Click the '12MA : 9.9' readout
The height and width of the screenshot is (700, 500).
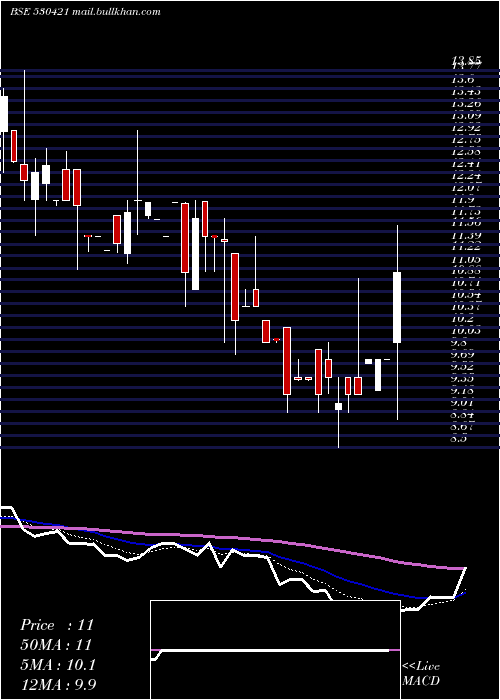point(58,684)
